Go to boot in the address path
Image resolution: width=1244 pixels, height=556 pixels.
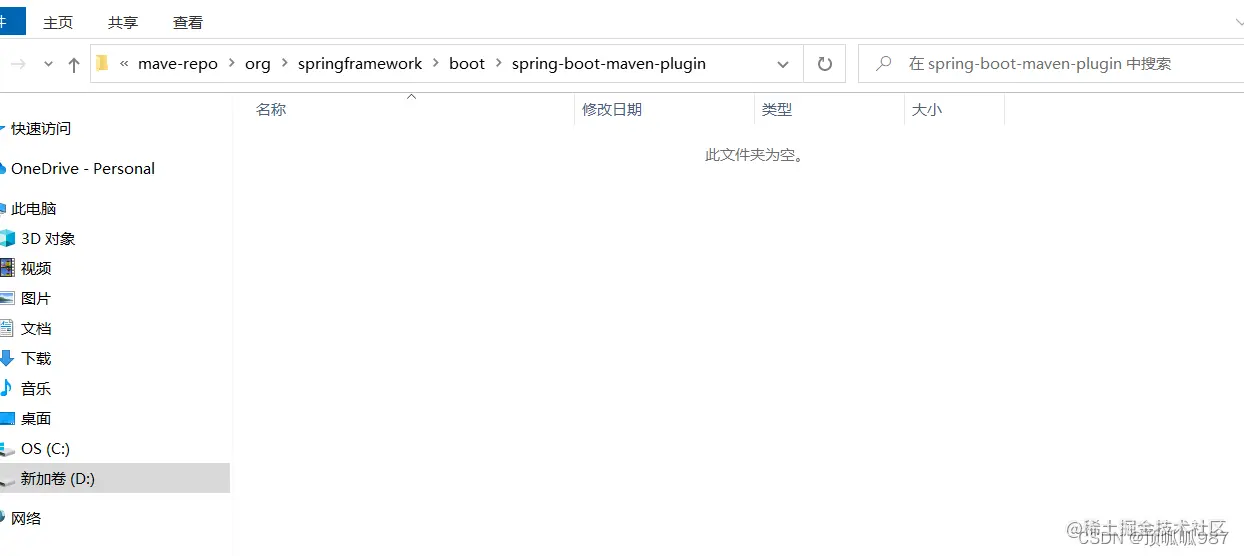pos(467,64)
